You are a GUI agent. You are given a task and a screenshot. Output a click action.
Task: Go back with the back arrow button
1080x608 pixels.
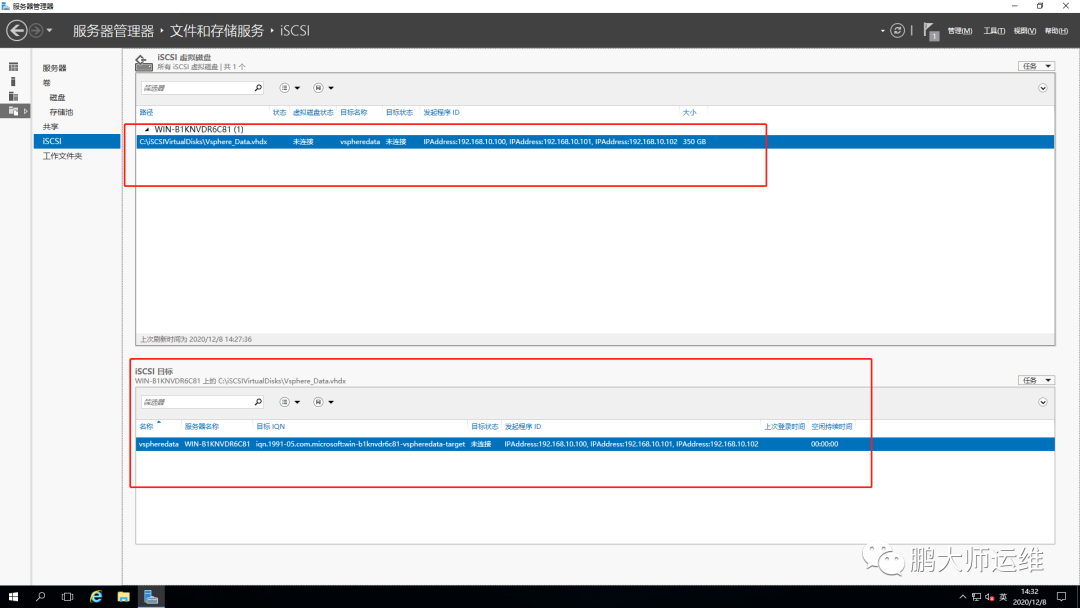[17, 30]
